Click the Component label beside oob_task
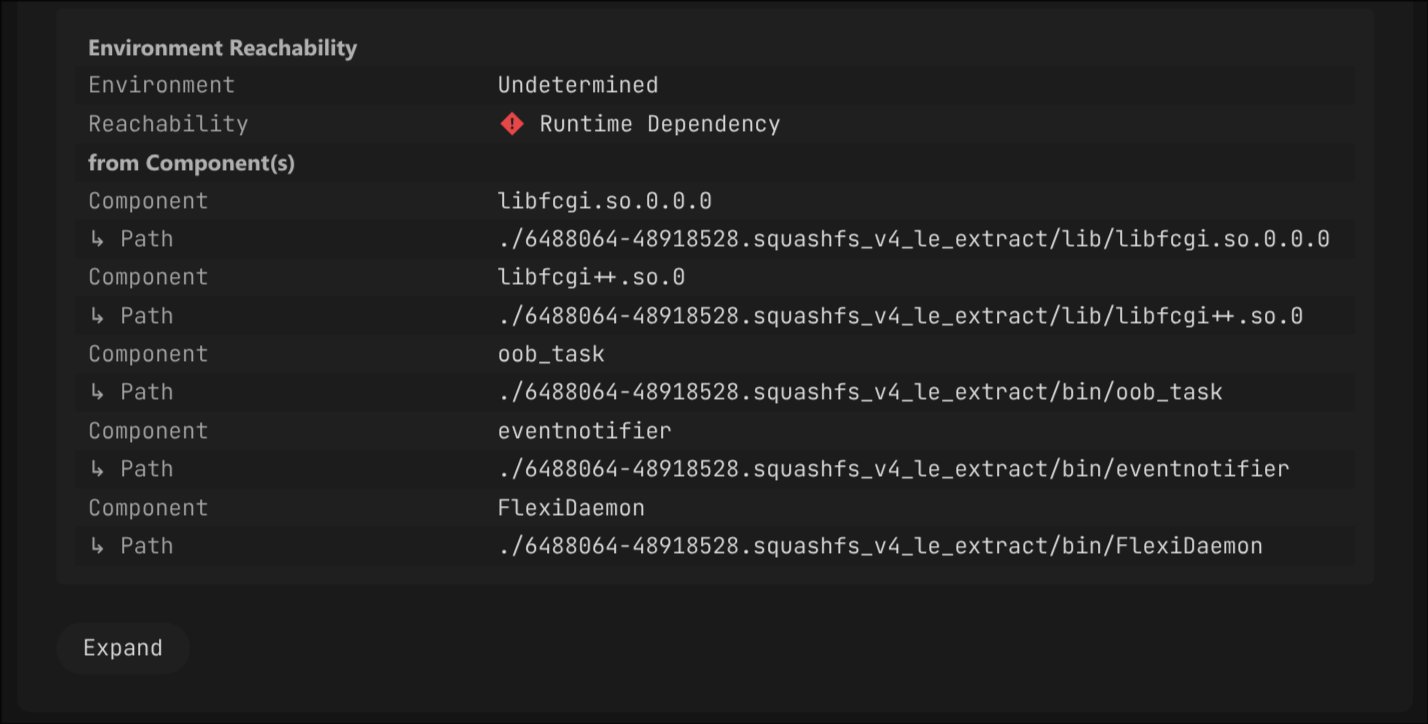1428x724 pixels. coord(148,354)
